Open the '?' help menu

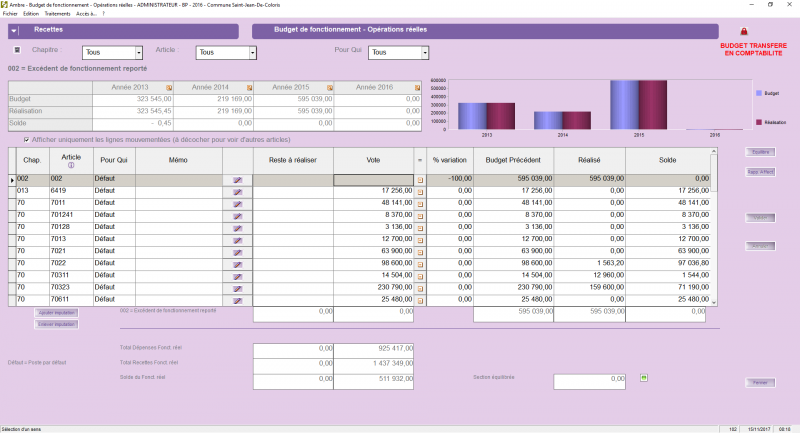point(103,14)
